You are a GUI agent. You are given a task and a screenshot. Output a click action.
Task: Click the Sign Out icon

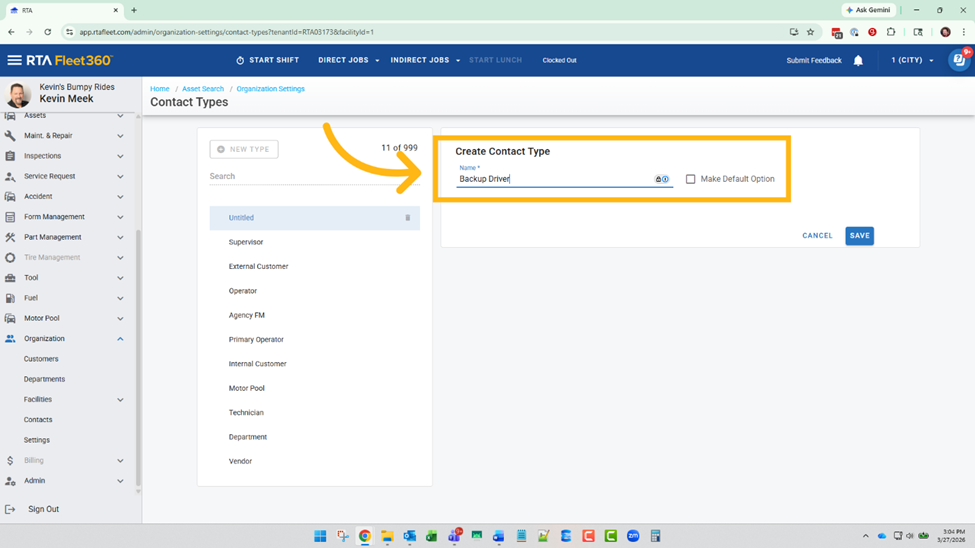pos(10,509)
